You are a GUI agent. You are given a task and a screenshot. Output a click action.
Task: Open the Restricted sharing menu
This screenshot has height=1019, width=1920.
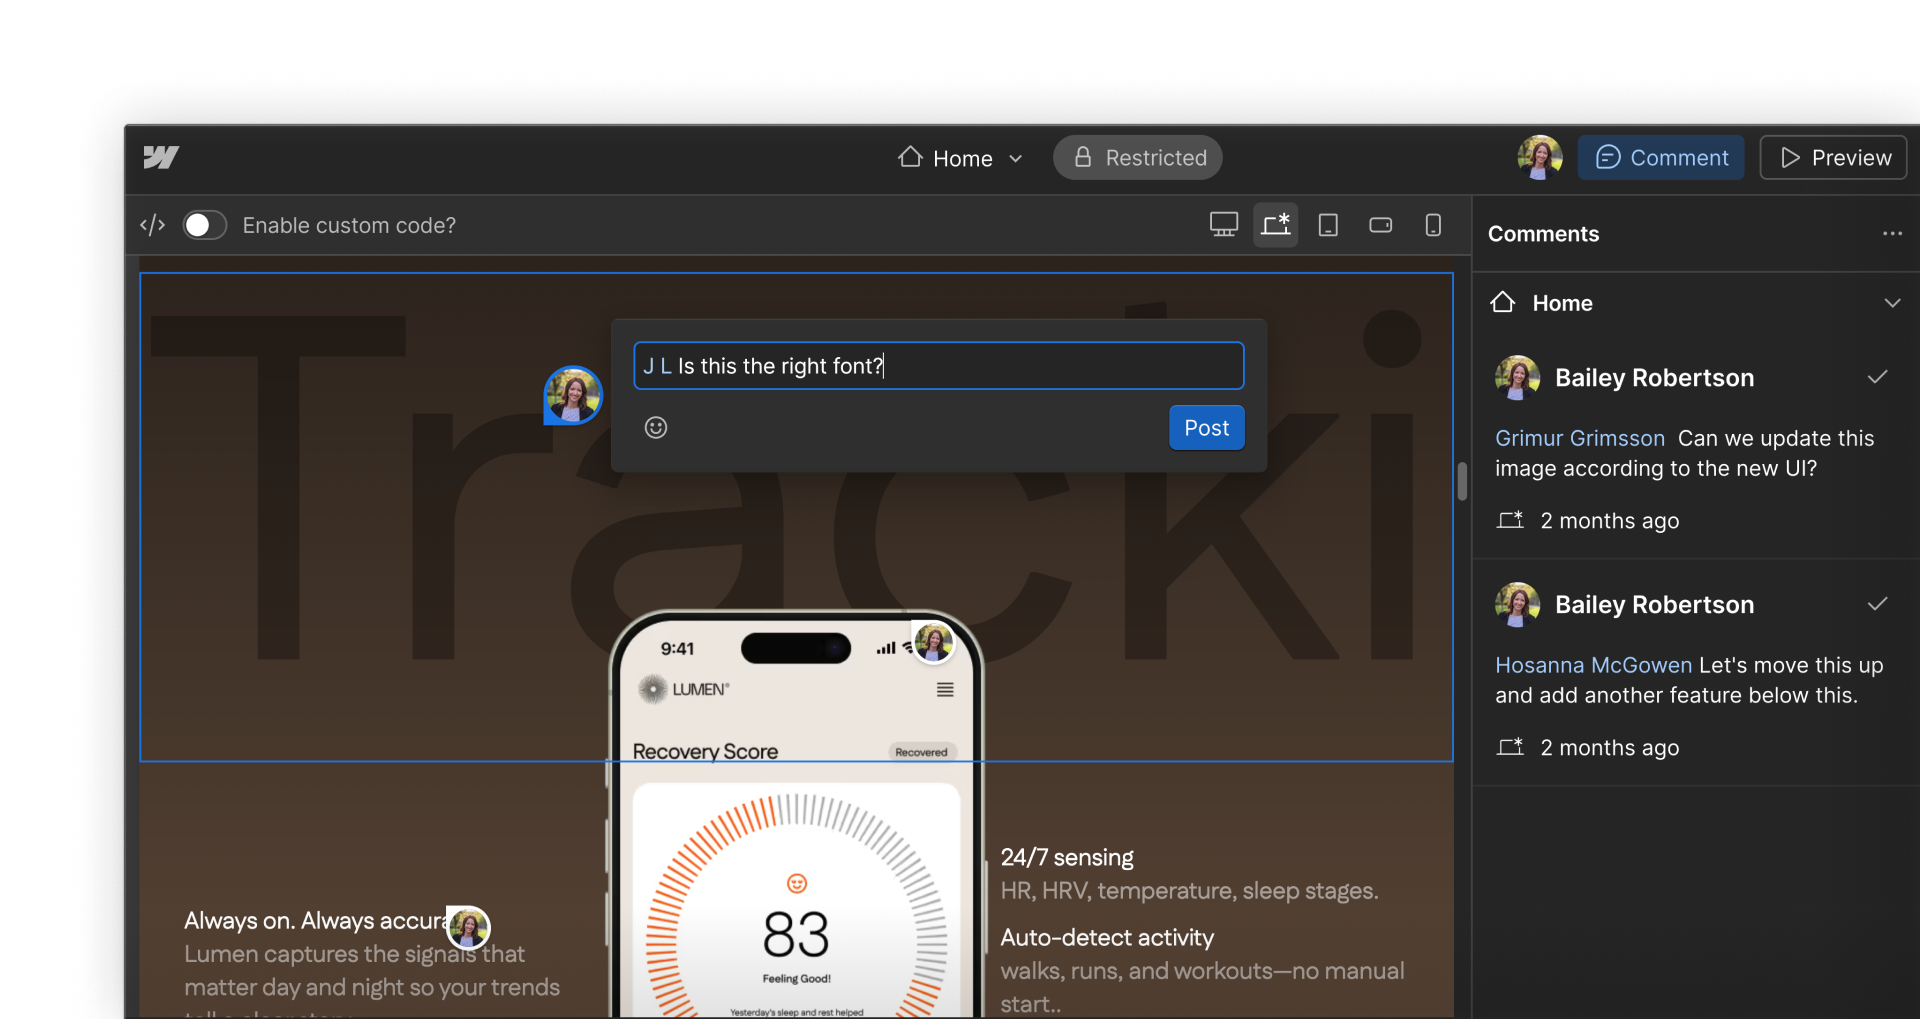tap(1137, 157)
